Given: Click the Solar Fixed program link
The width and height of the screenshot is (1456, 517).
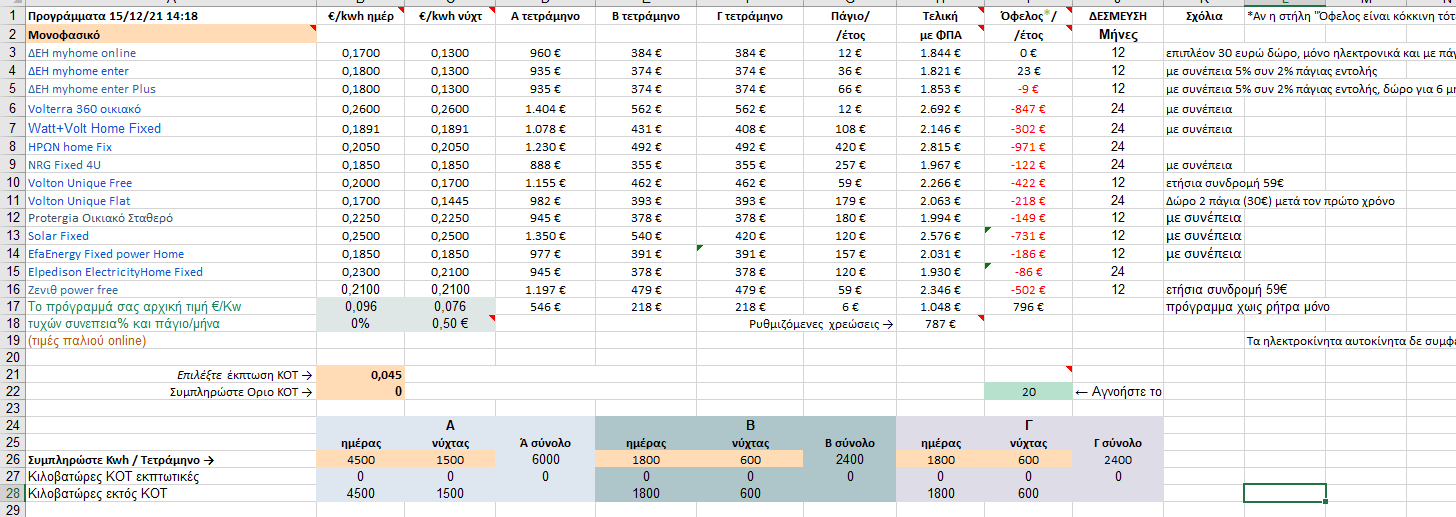Looking at the screenshot, I should (58, 236).
